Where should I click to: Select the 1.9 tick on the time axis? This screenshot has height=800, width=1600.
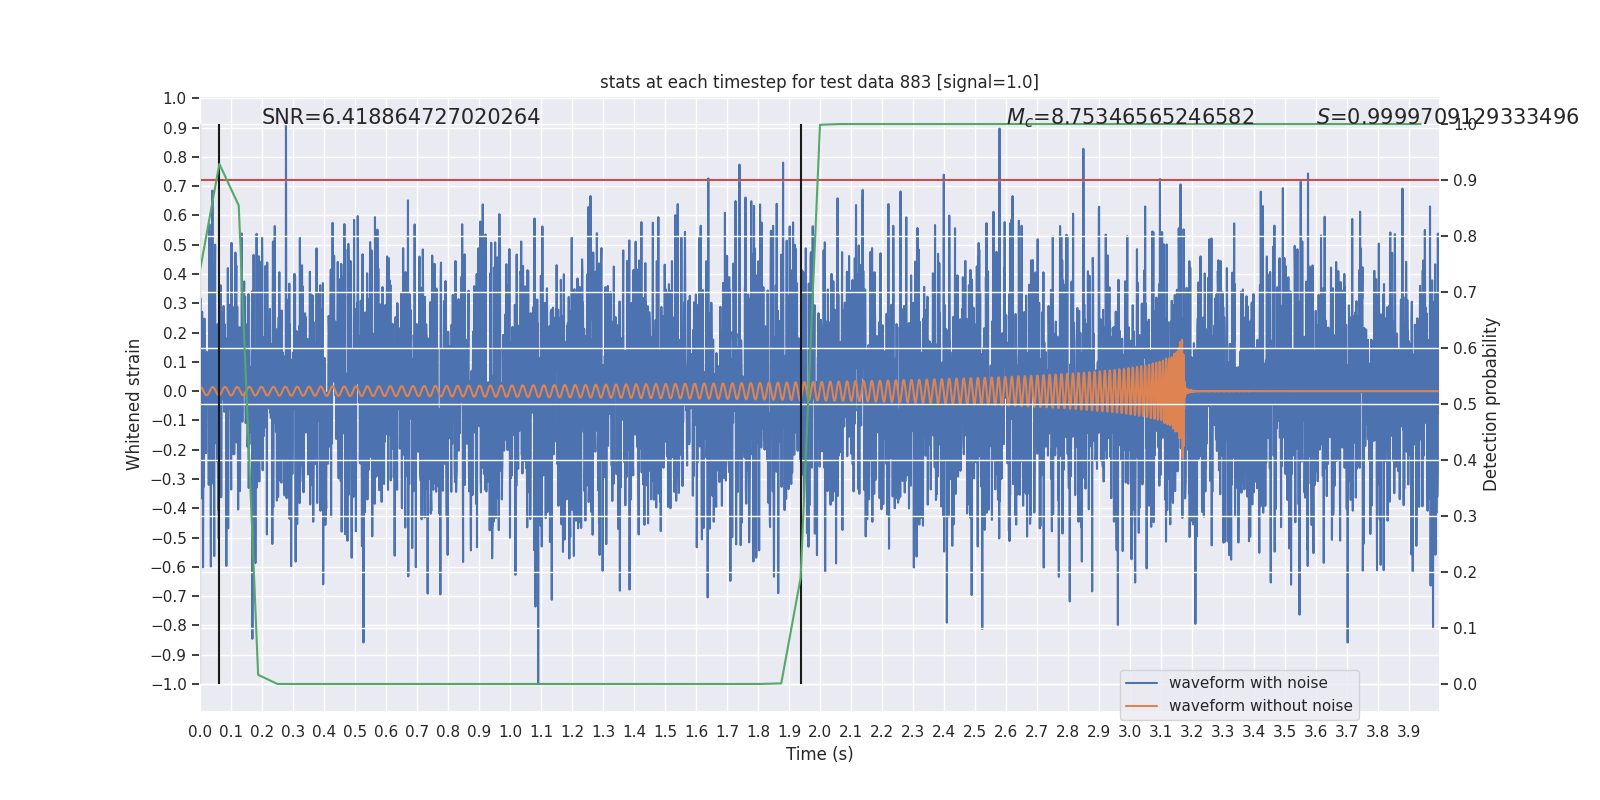789,732
